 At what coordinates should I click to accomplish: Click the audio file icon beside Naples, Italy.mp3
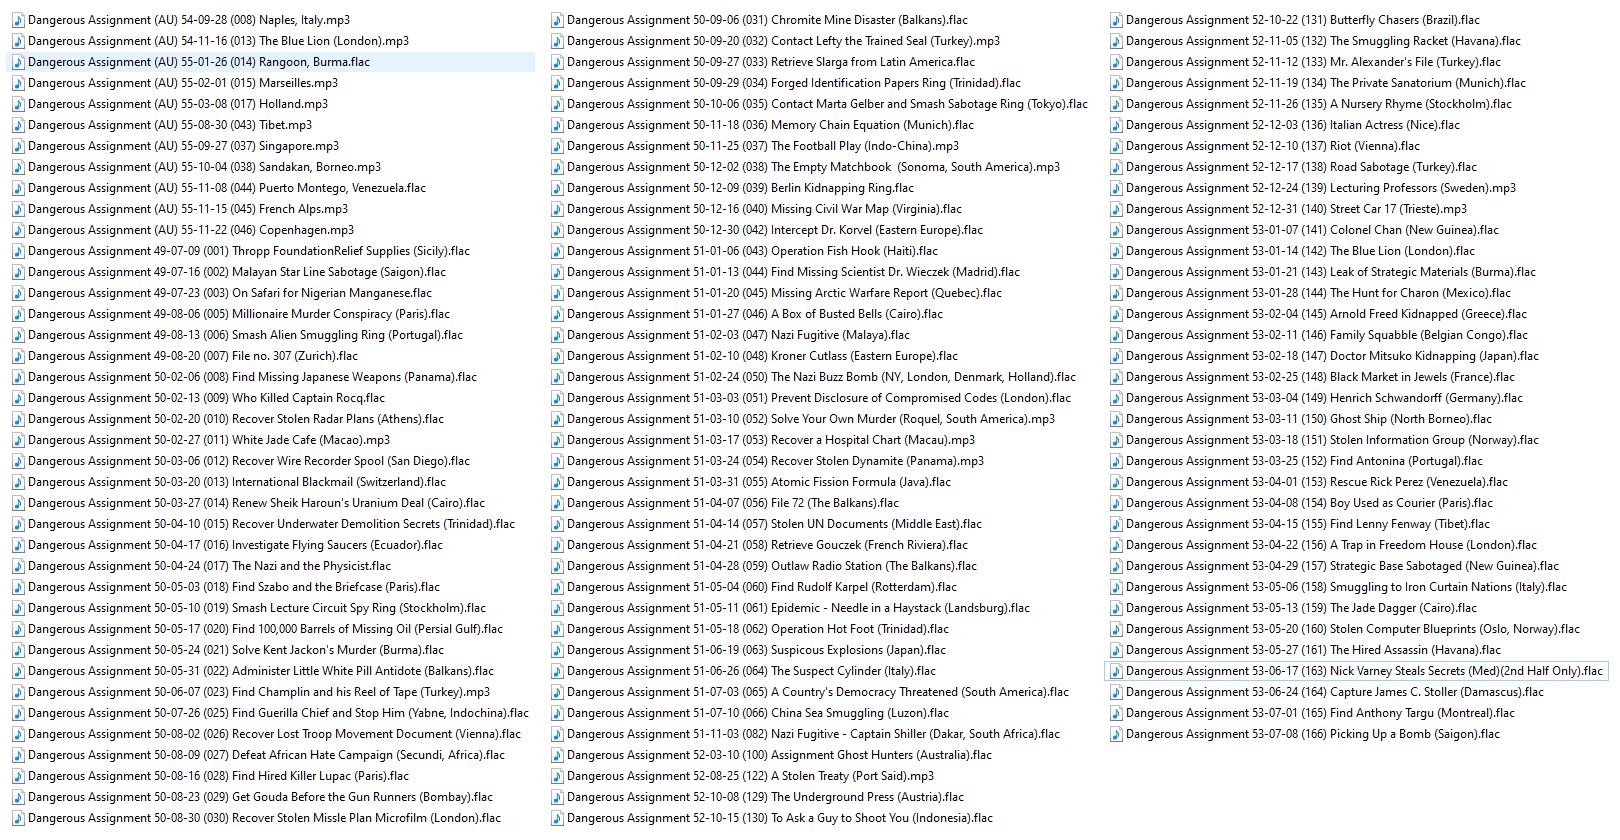point(18,20)
